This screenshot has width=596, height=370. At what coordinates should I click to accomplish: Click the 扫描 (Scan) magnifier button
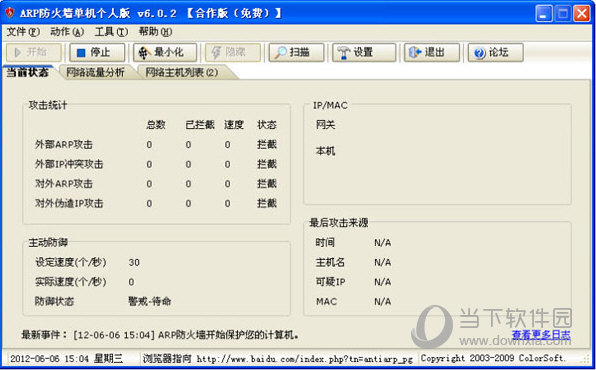pyautogui.click(x=296, y=52)
